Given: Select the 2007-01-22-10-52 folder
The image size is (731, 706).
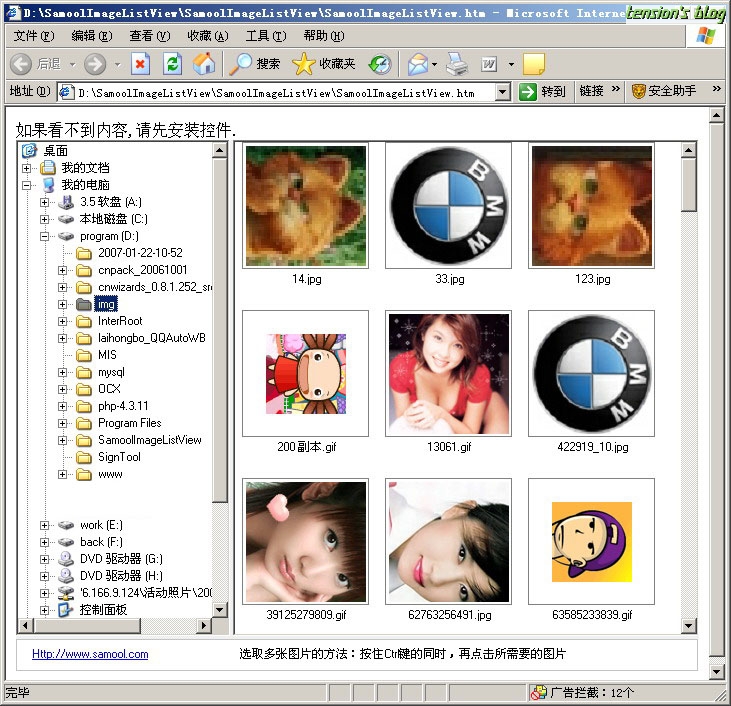Looking at the screenshot, I should coord(140,253).
